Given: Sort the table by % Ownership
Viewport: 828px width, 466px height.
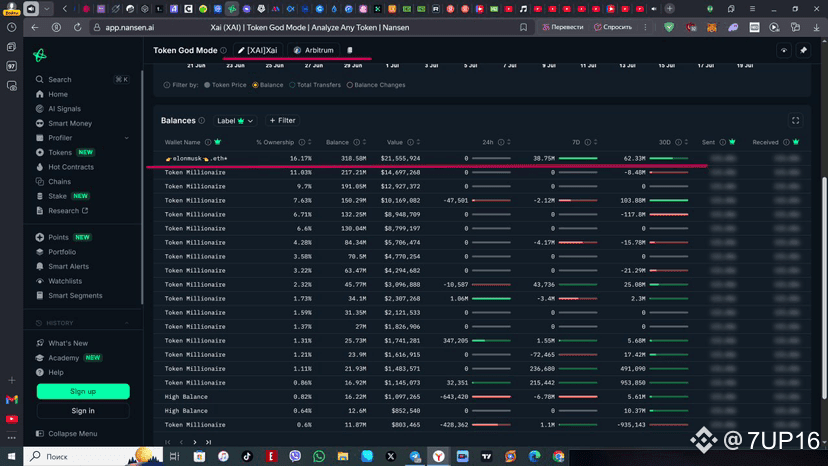Looking at the screenshot, I should tap(309, 142).
